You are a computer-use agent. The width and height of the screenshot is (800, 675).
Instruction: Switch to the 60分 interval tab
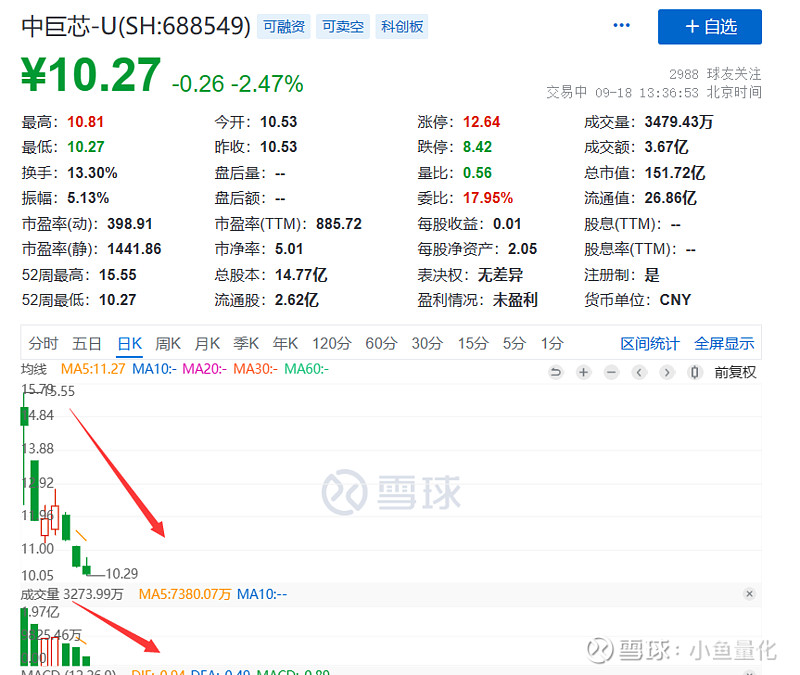coord(381,343)
